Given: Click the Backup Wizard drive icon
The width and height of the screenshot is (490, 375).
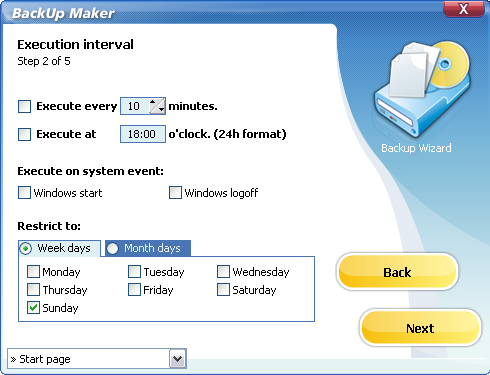Looking at the screenshot, I should [422, 88].
